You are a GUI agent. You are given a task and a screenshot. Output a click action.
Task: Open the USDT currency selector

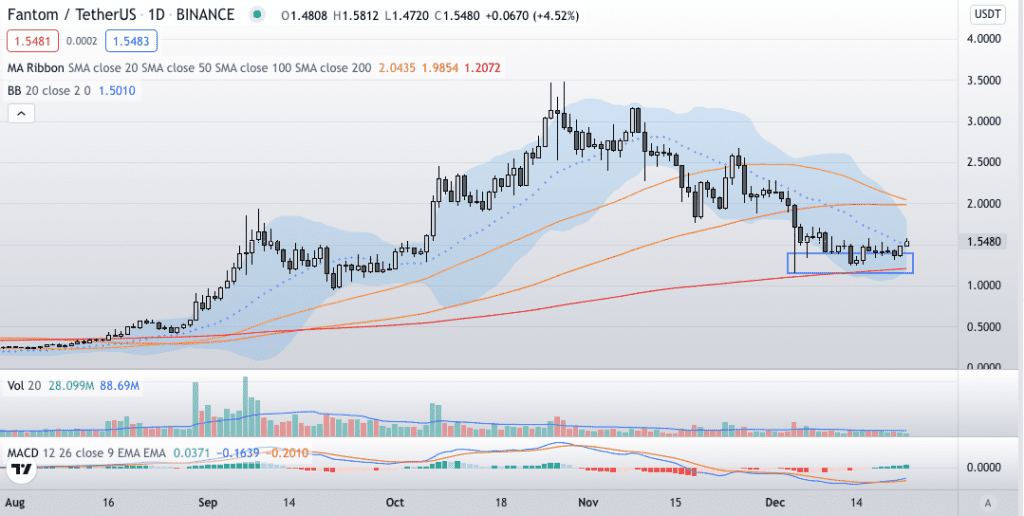tap(989, 14)
